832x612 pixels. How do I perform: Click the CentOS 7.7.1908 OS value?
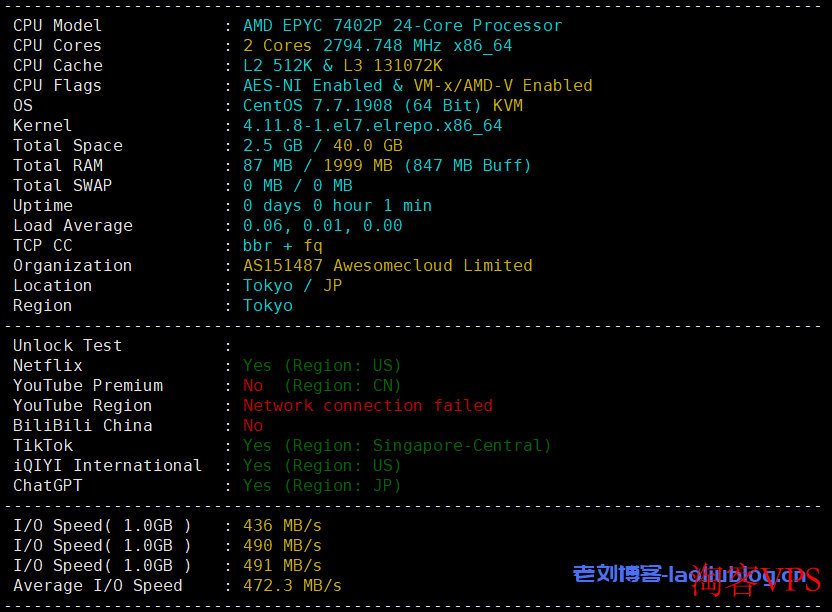click(322, 105)
